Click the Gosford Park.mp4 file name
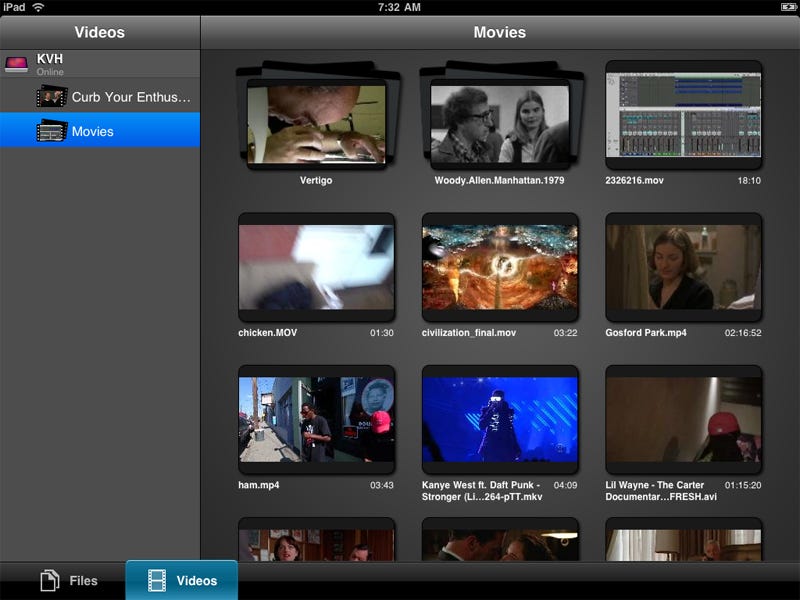 coord(646,333)
